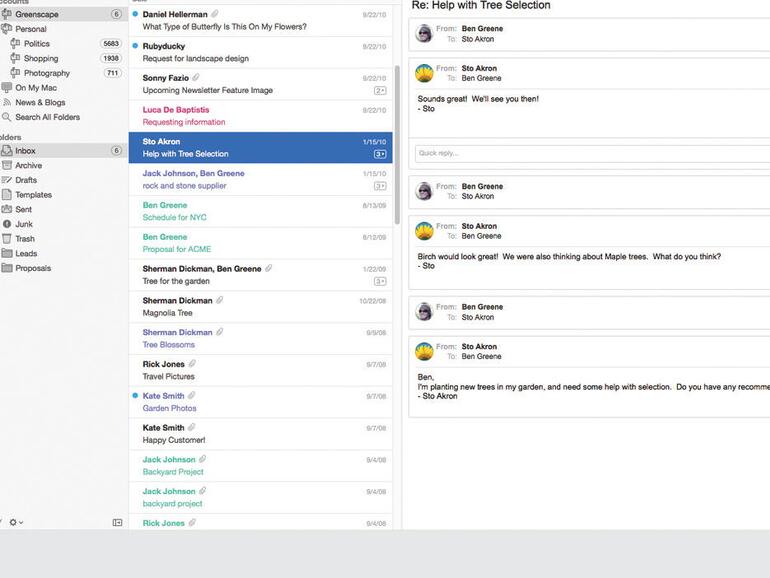The width and height of the screenshot is (770, 578).
Task: Click the Shopping 1938 count badge
Action: coord(111,58)
